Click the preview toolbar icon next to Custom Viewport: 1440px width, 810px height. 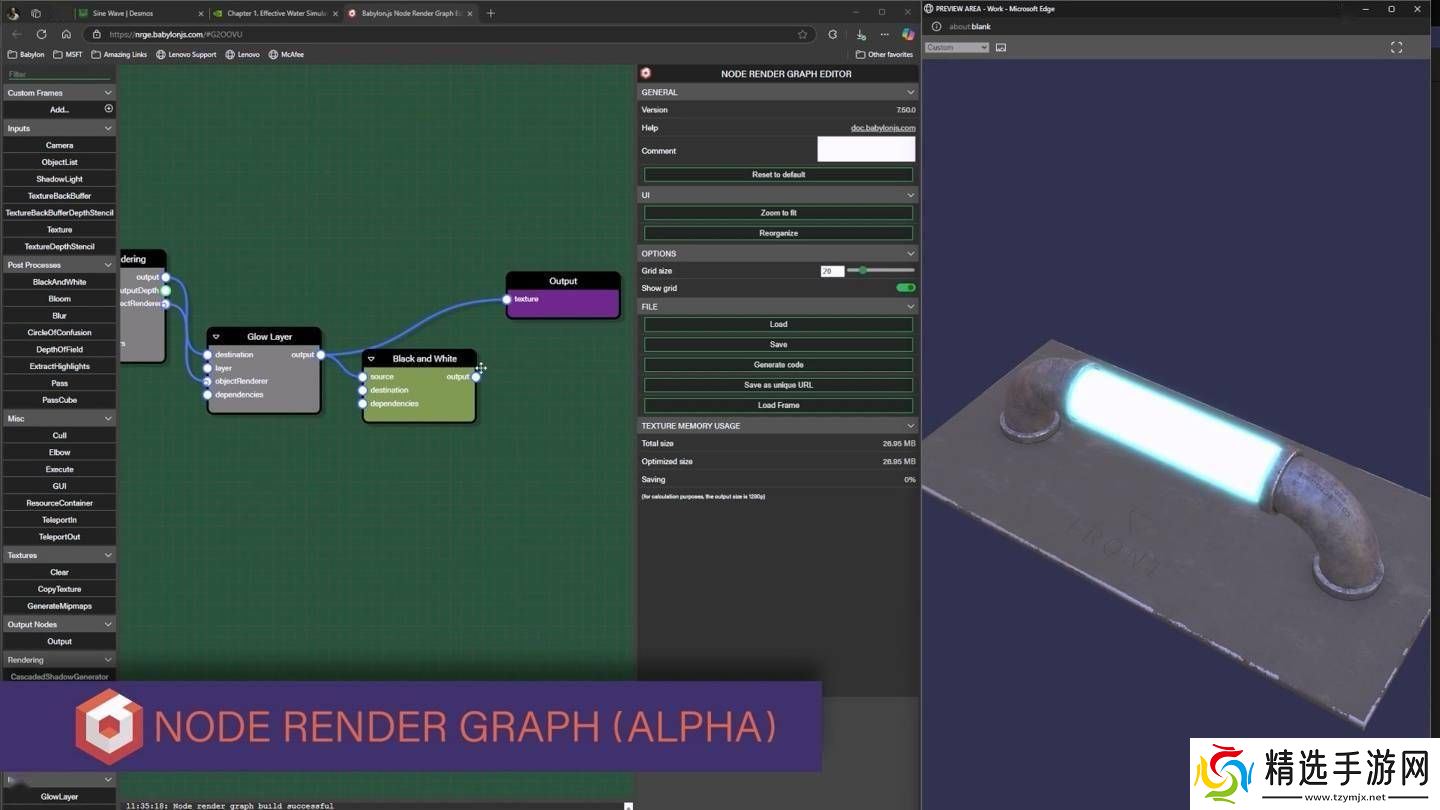(x=1001, y=47)
